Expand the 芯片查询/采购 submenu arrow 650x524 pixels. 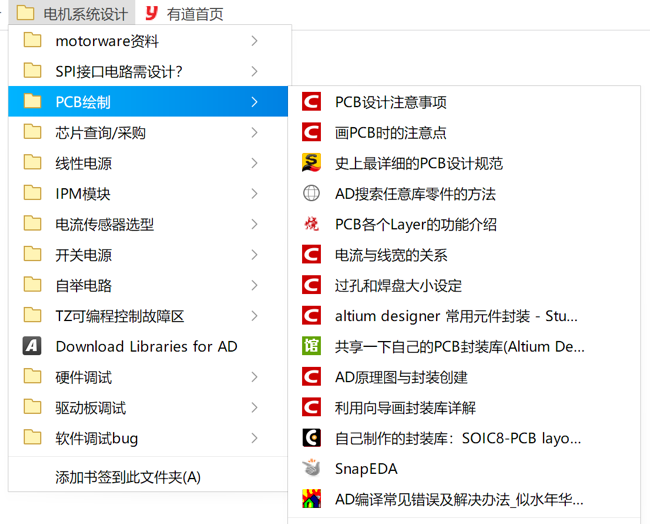coord(255,133)
